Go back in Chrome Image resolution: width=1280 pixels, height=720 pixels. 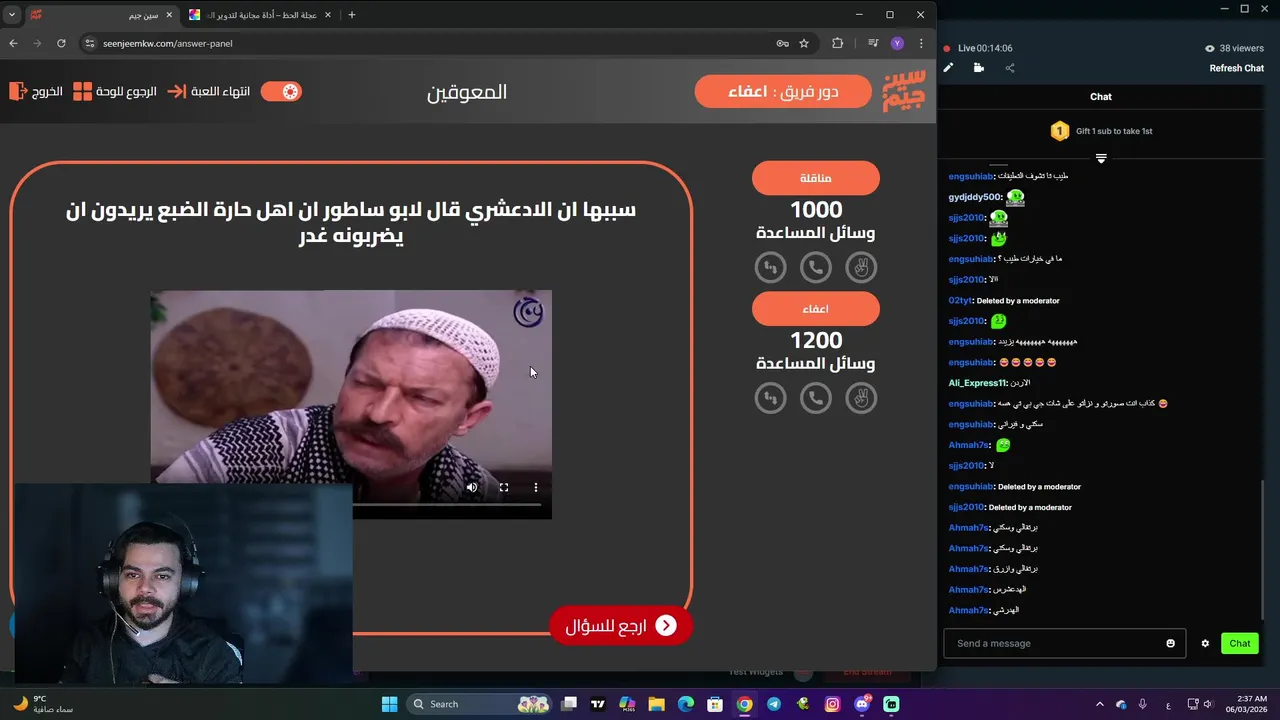click(13, 43)
